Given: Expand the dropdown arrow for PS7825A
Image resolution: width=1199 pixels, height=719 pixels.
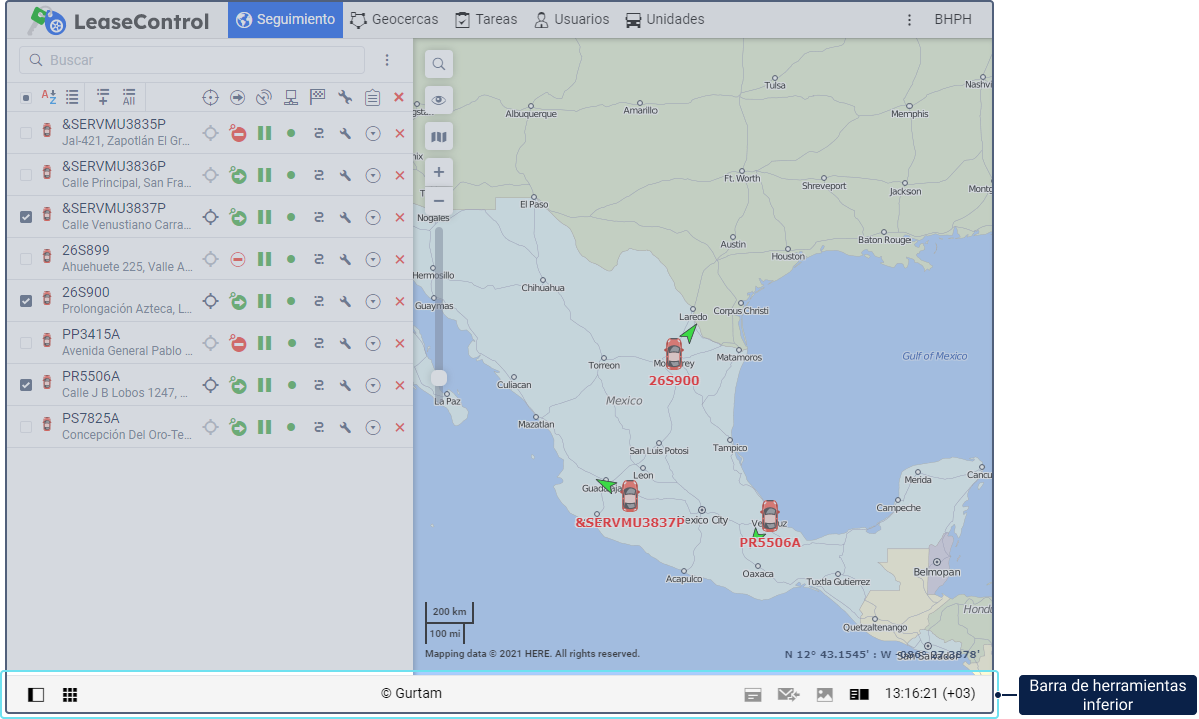Looking at the screenshot, I should coord(372,427).
